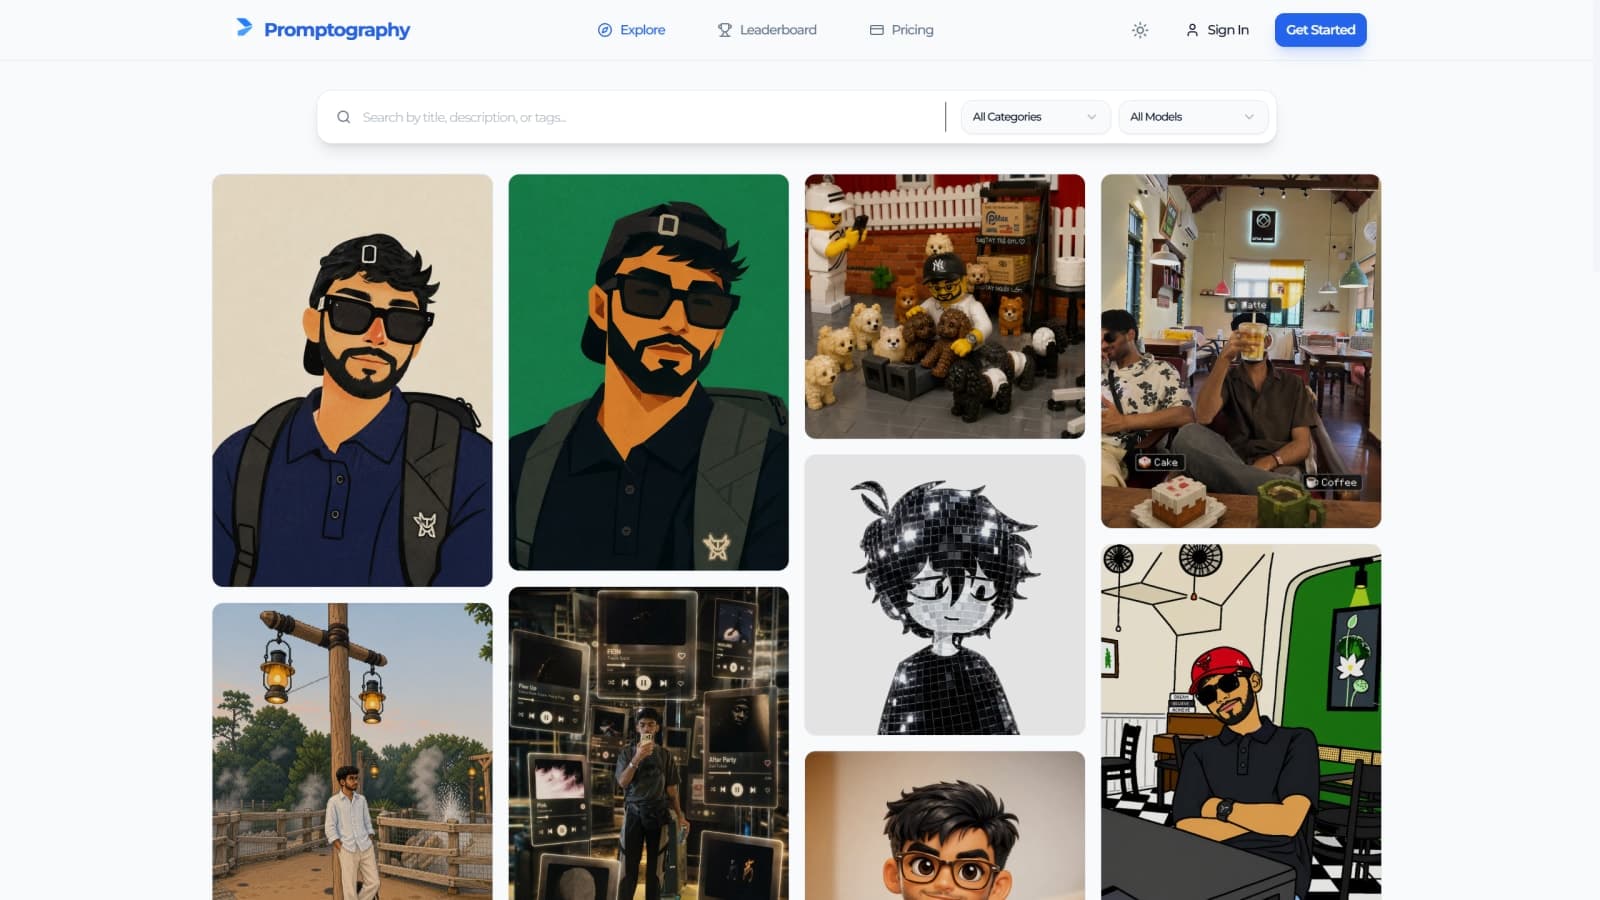Click the page vertical scrollbar
Image resolution: width=1600 pixels, height=900 pixels.
point(1596,136)
